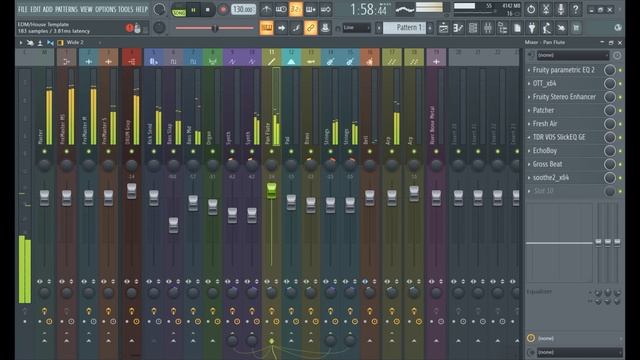This screenshot has height=360, width=640.
Task: Open the Line snap dropdown
Action: pos(356,28)
